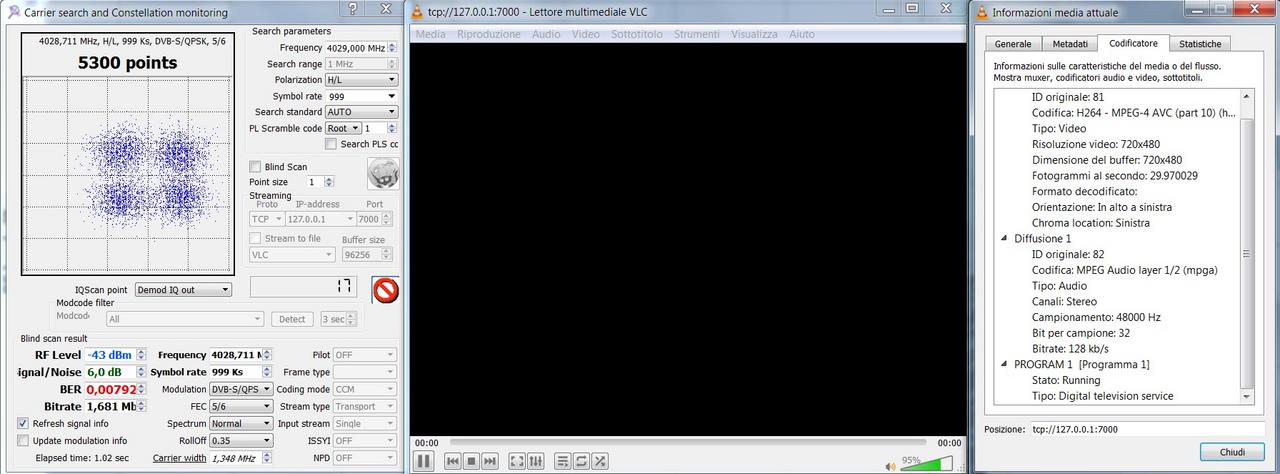Image resolution: width=1280 pixels, height=474 pixels.
Task: Toggle VLC fullscreen mode
Action: coord(517,461)
